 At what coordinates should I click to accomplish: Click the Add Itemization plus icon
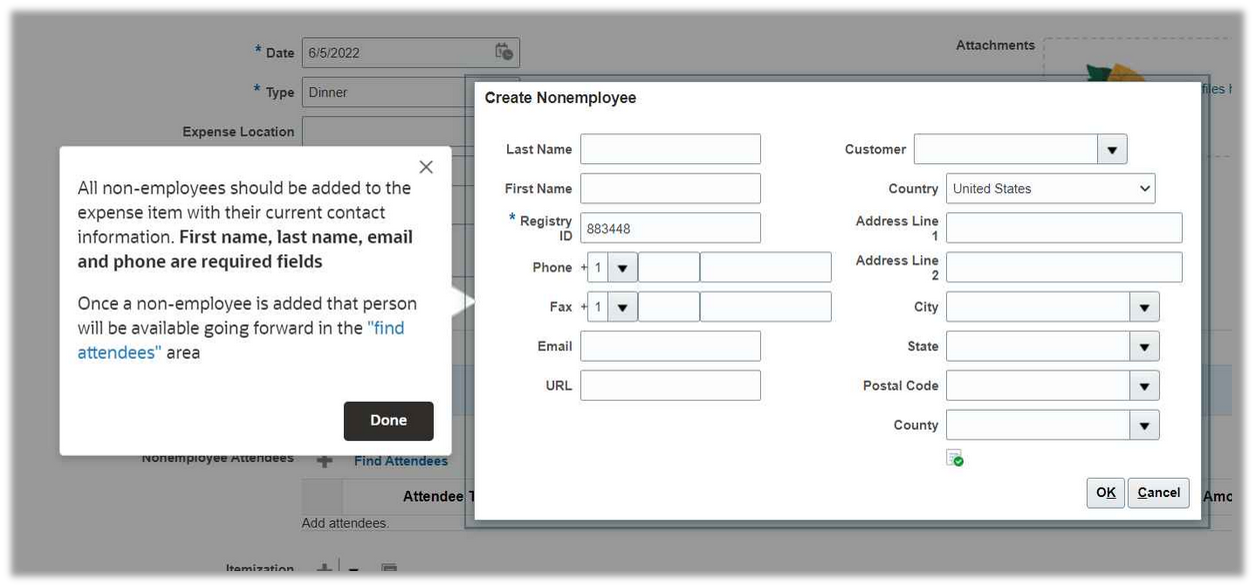click(x=323, y=570)
